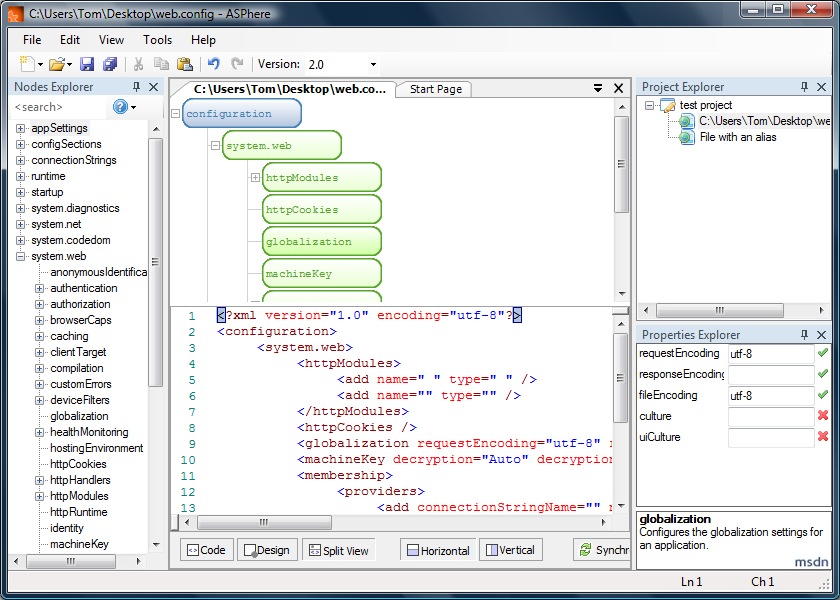This screenshot has width=840, height=600.
Task: Toggle Vertical layout
Action: tap(508, 550)
